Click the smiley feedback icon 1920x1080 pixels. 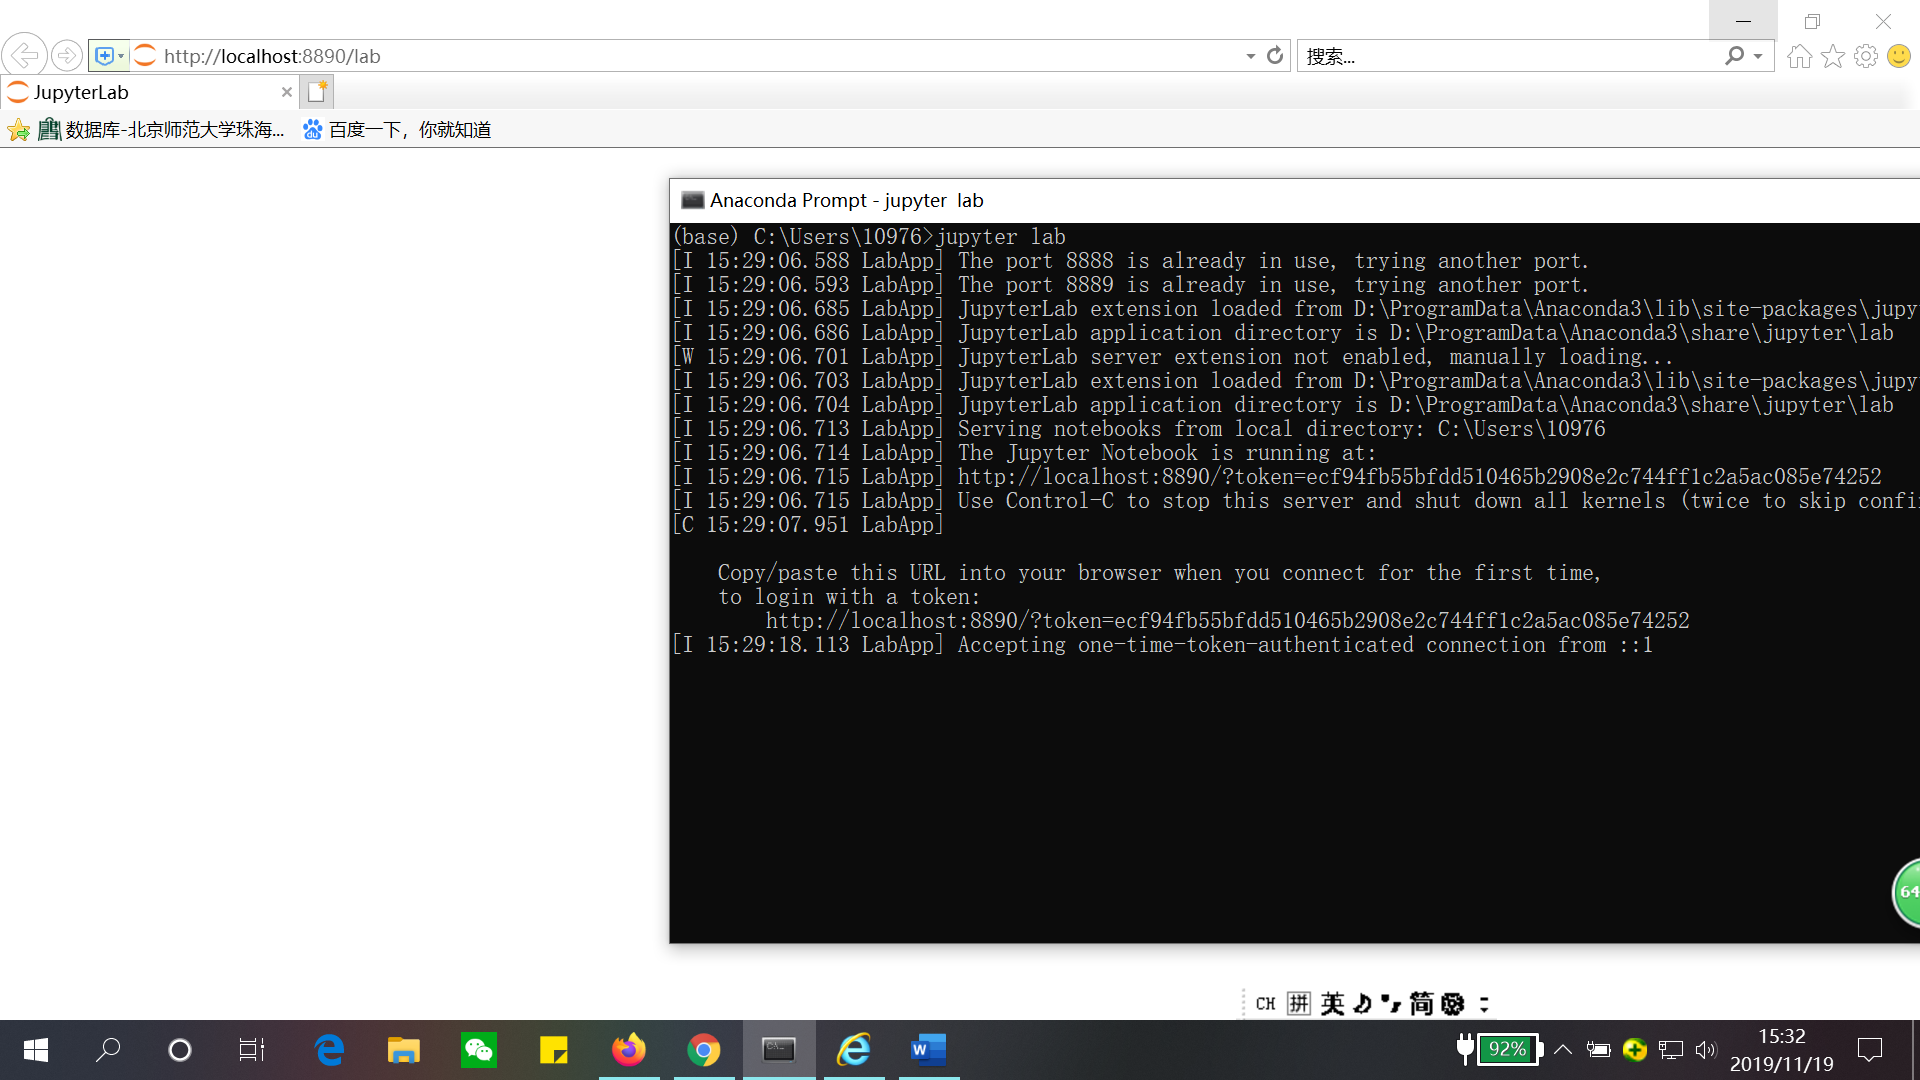point(1898,56)
